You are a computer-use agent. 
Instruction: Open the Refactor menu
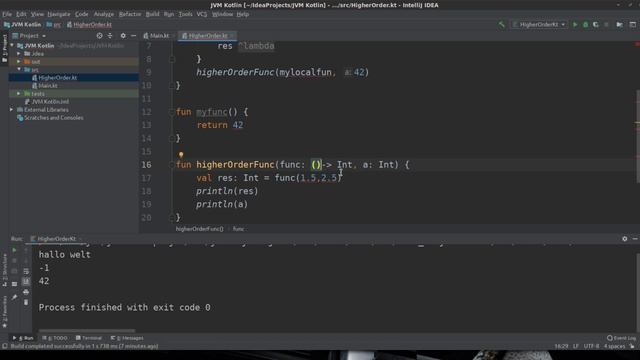(x=130, y=14)
